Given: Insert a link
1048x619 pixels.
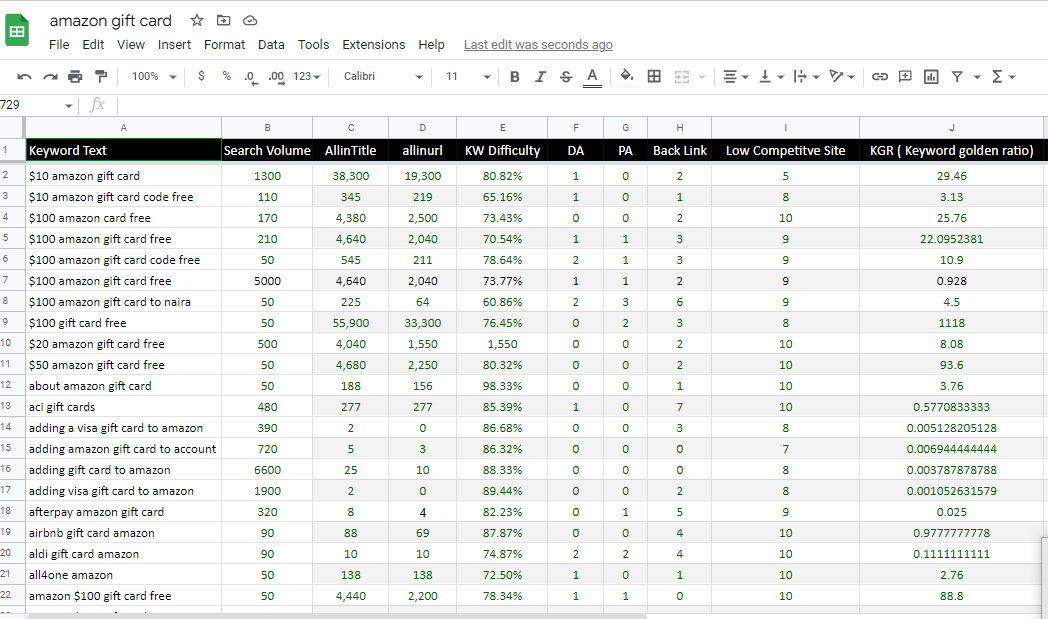Looking at the screenshot, I should click(x=880, y=77).
